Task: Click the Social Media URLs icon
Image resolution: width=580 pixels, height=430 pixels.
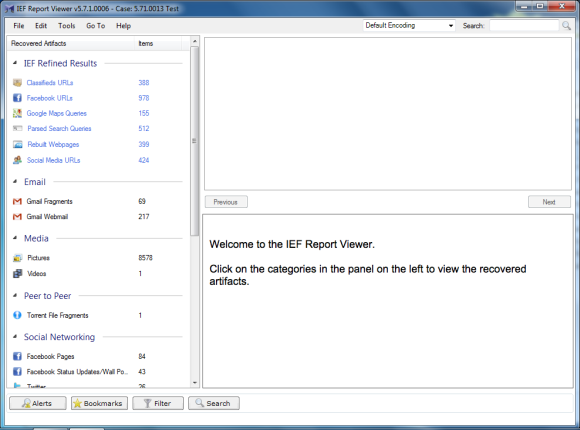Action: (x=17, y=160)
